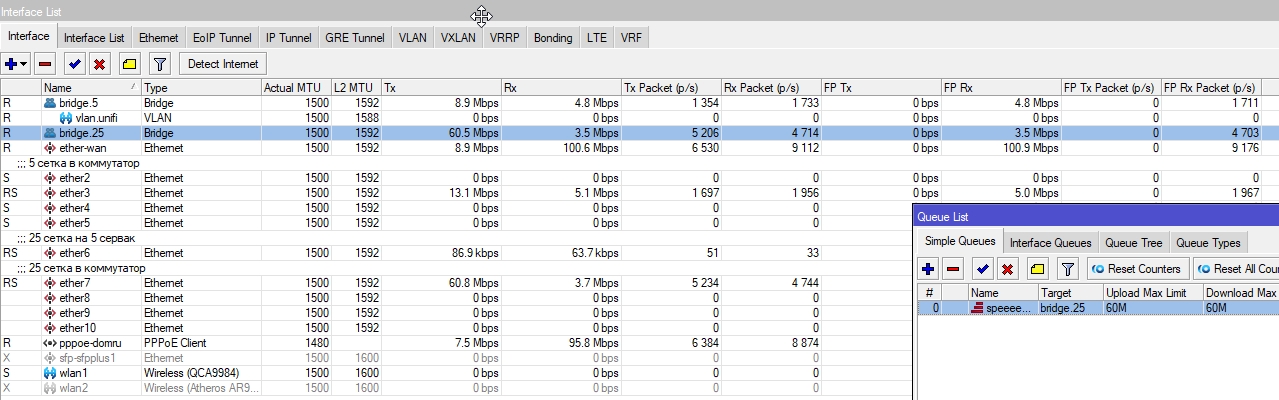Open the Bonding tab
Image resolution: width=1279 pixels, height=400 pixels.
(553, 38)
